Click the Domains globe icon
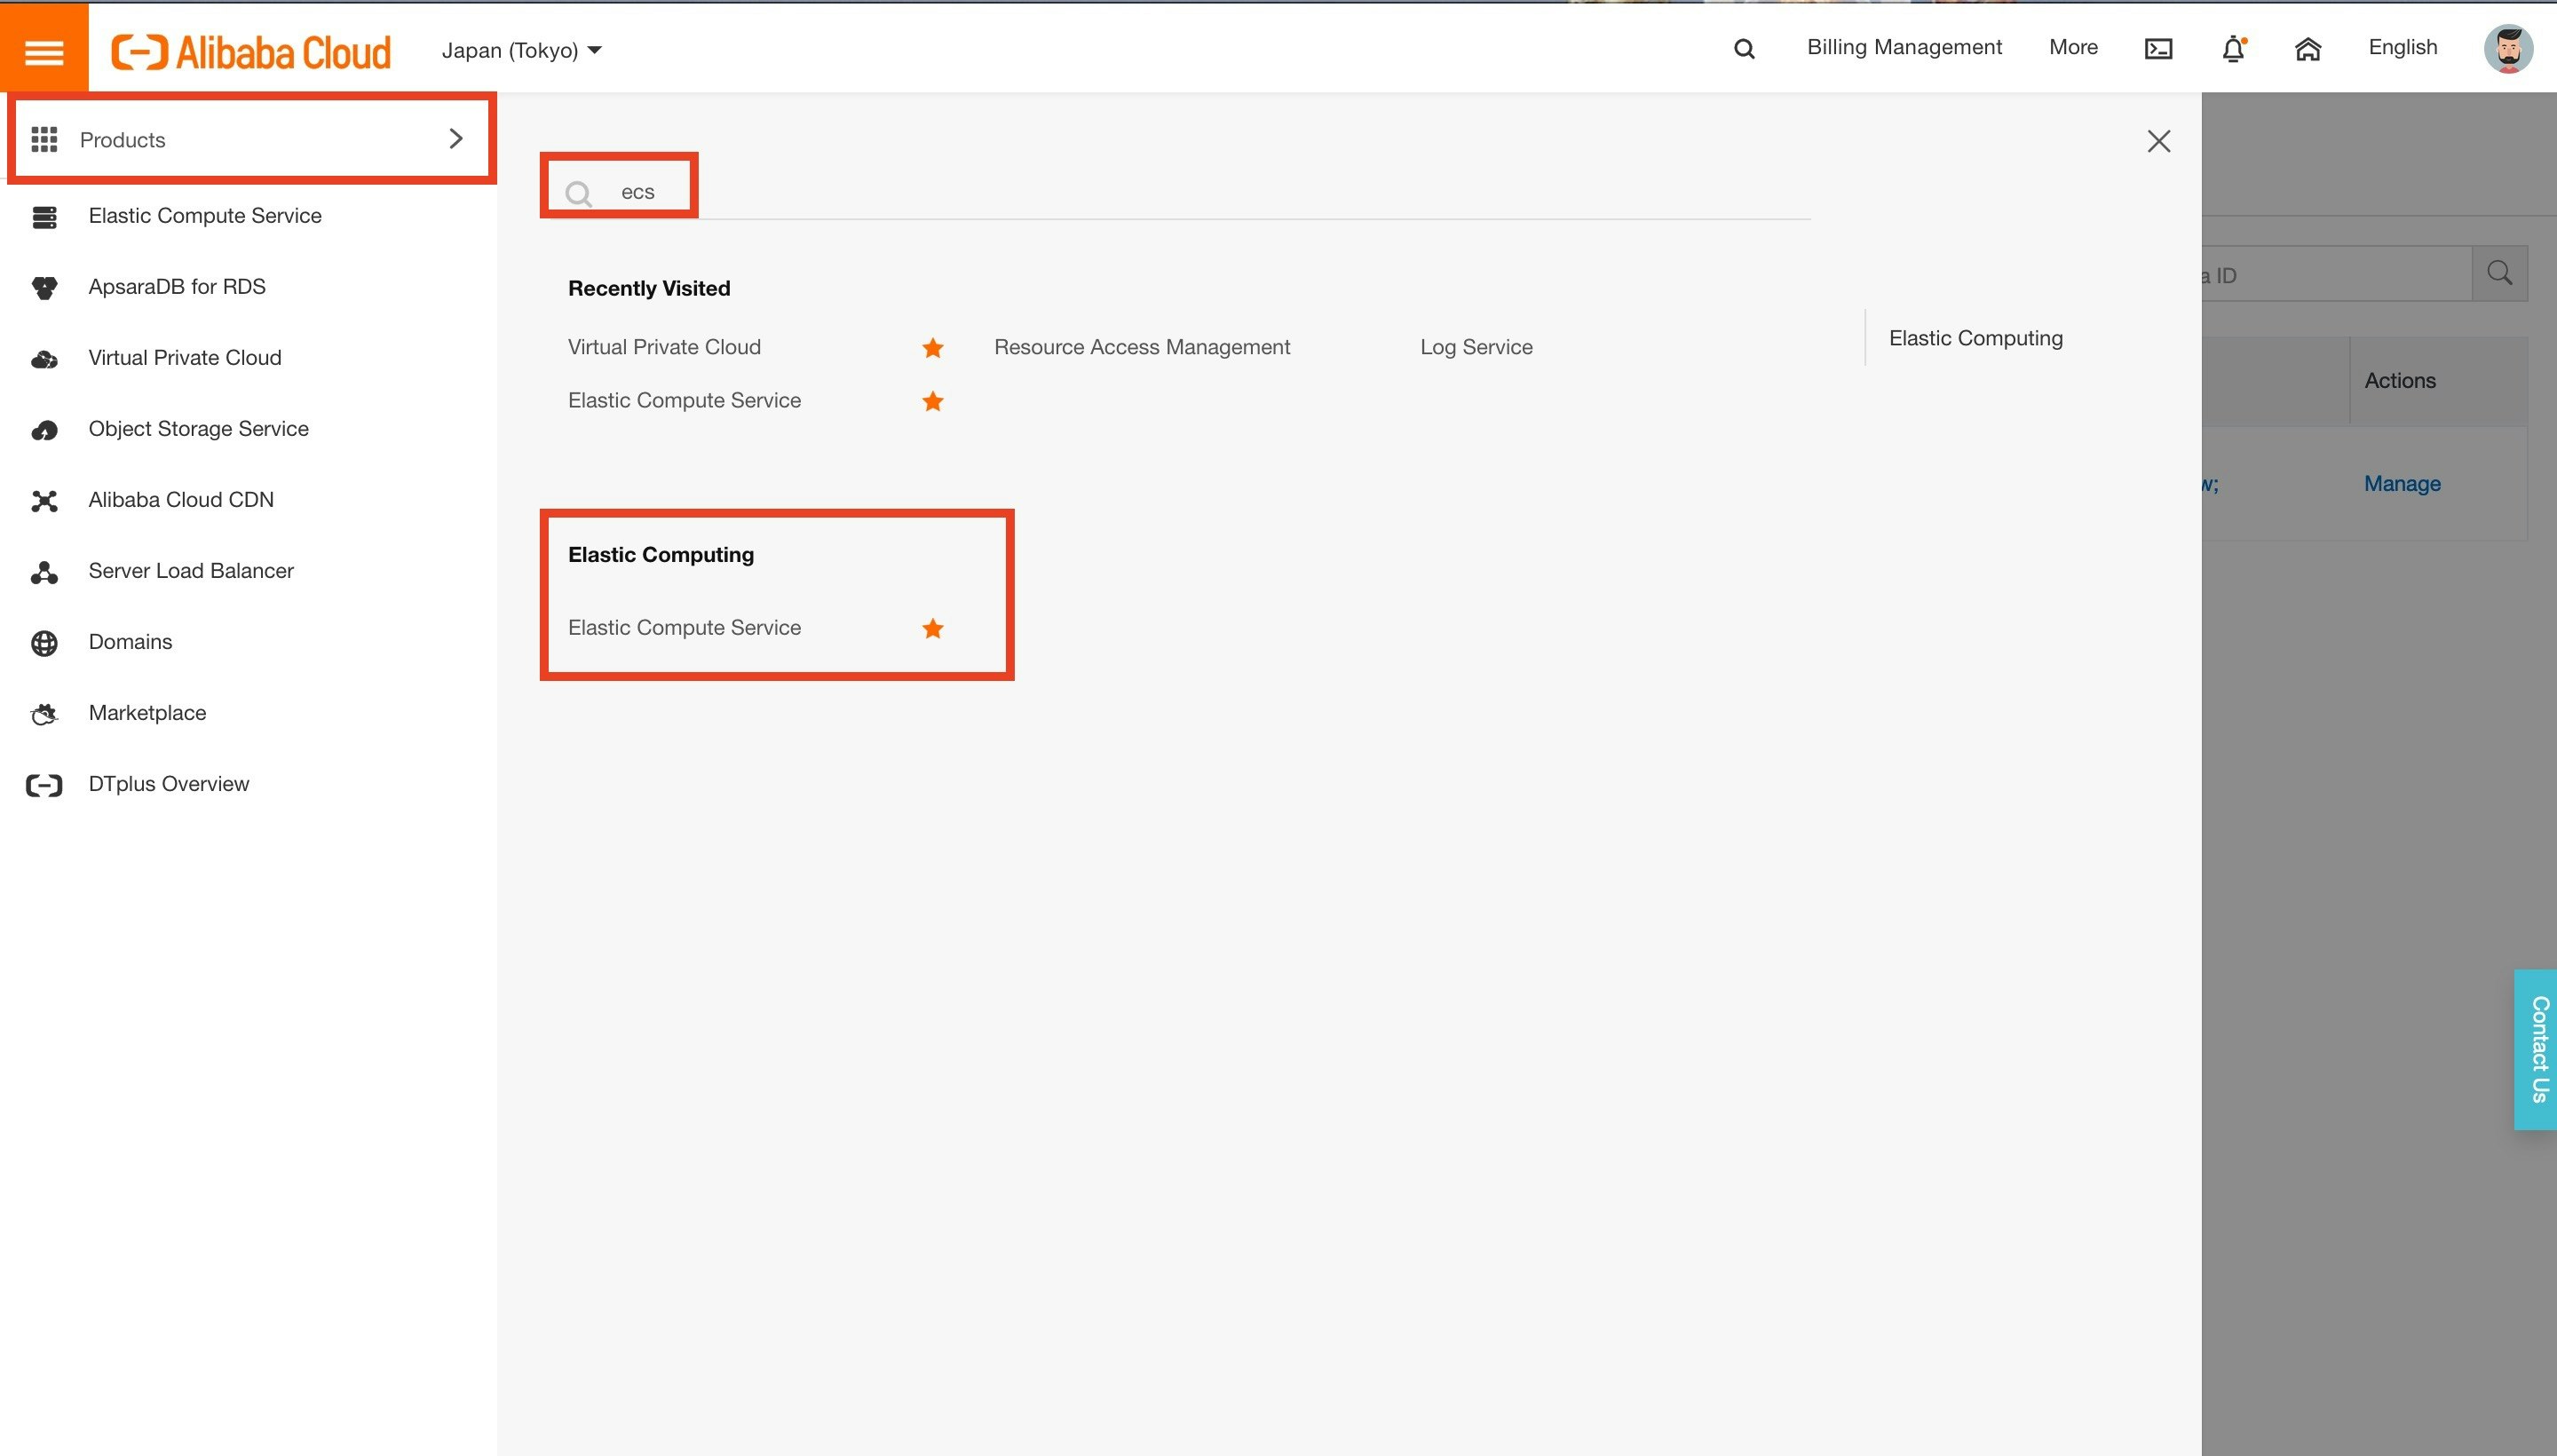The image size is (2557, 1456). coord(44,643)
